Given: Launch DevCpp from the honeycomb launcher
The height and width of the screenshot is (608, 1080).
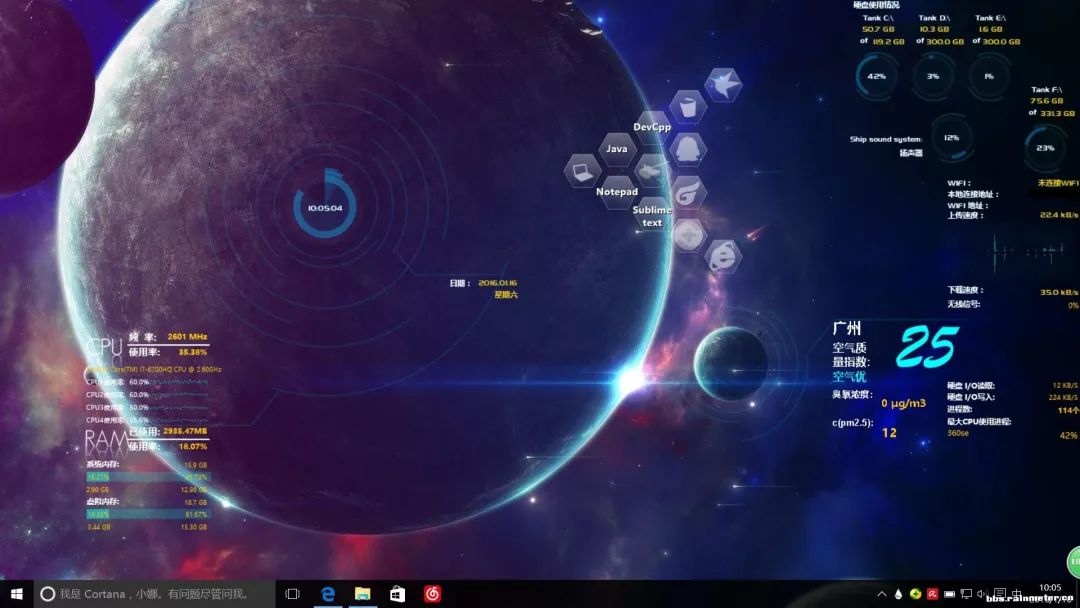Looking at the screenshot, I should coord(652,127).
